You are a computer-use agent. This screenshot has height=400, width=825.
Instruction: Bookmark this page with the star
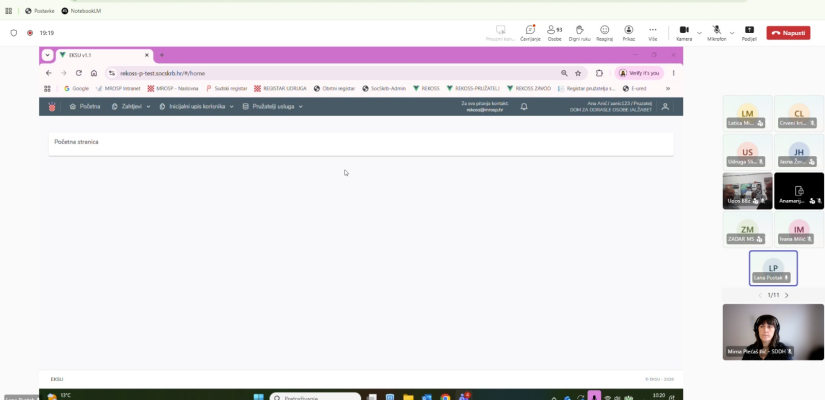pyautogui.click(x=578, y=73)
